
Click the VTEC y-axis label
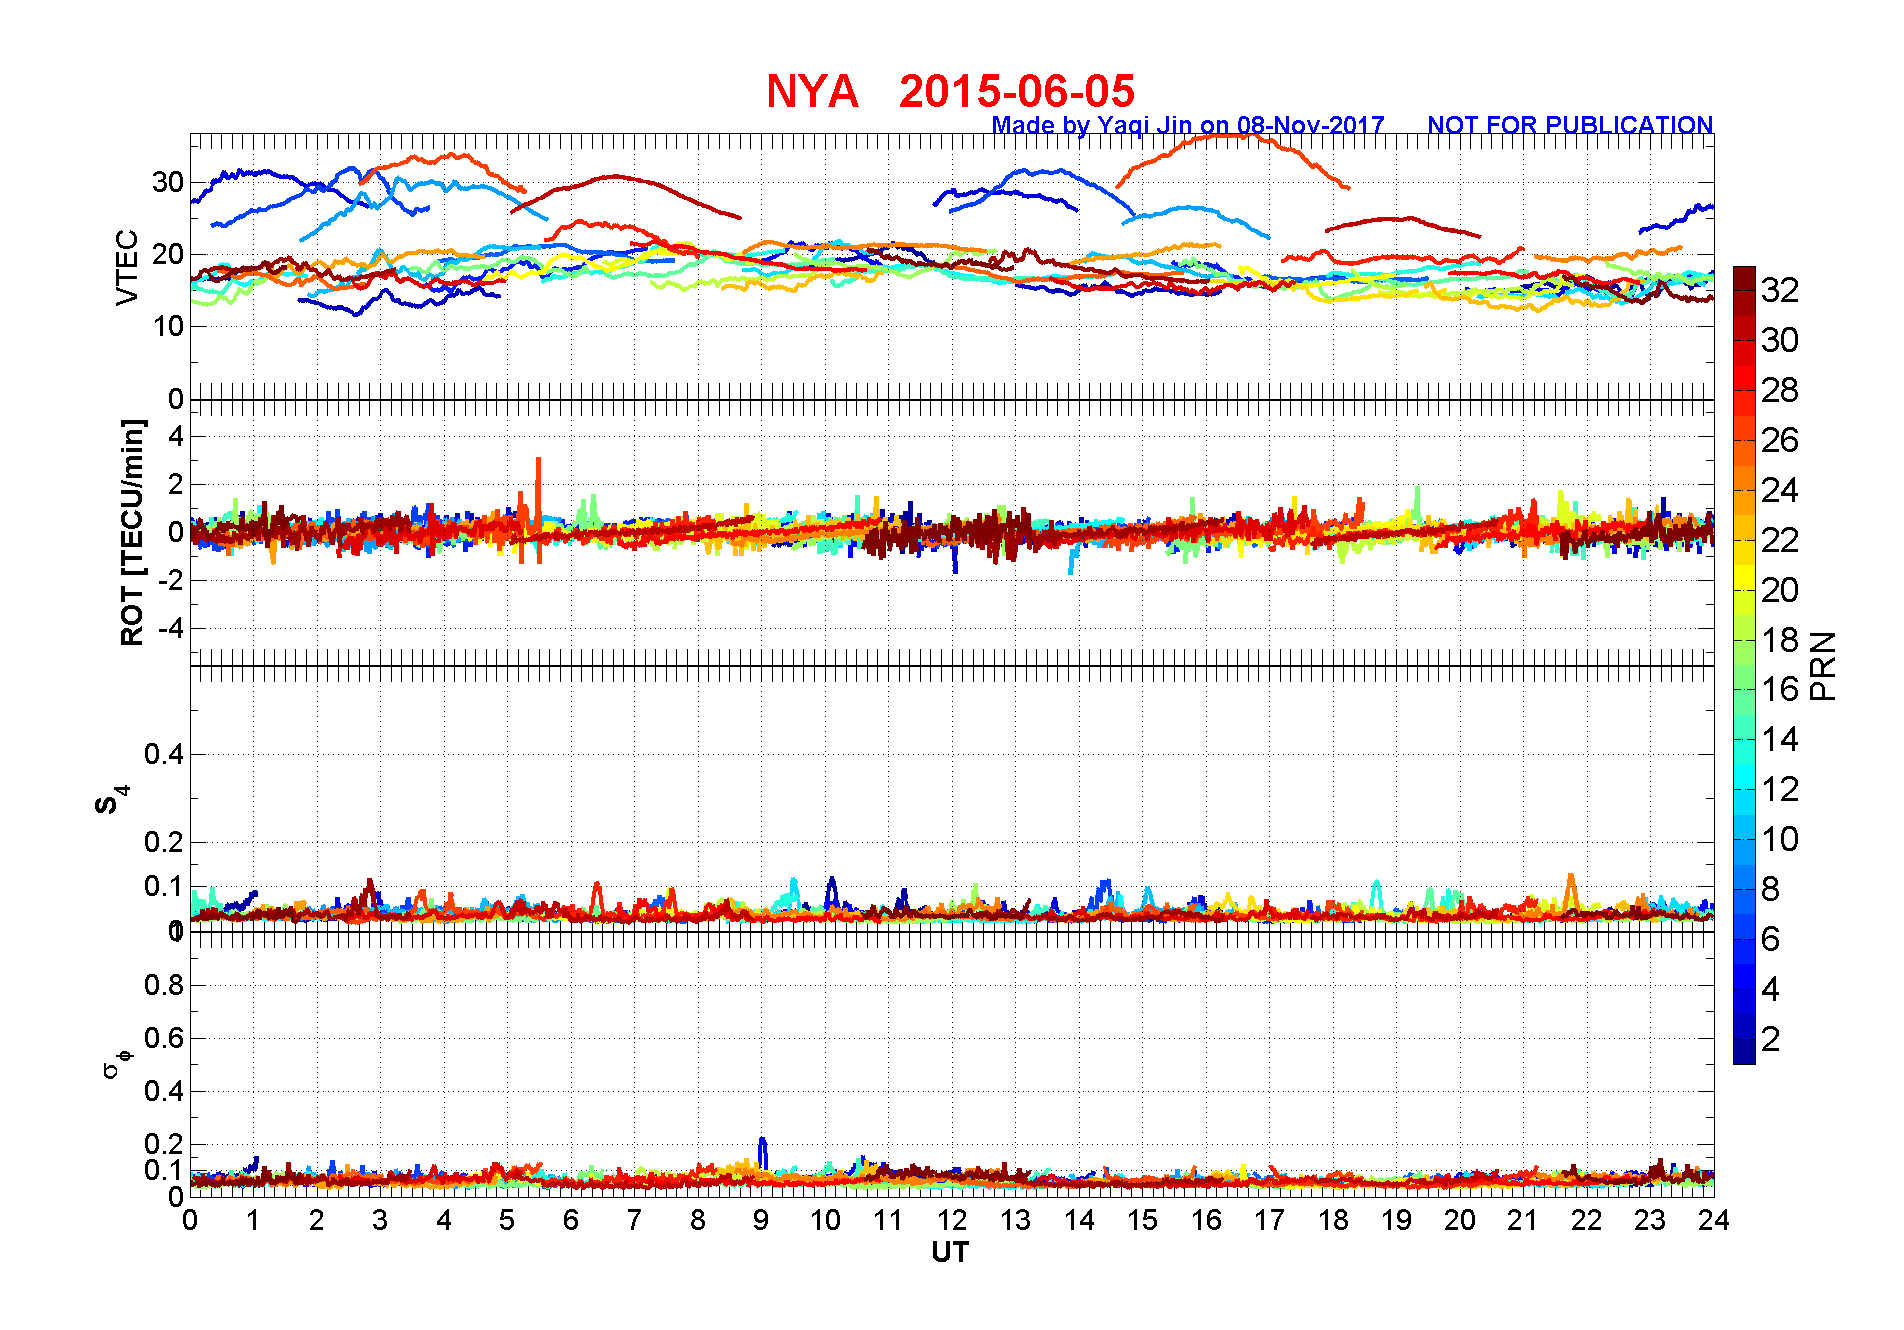point(127,267)
